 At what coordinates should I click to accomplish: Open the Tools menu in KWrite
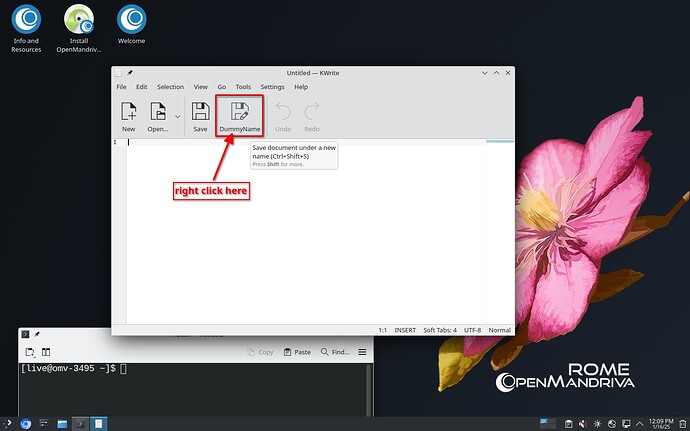pos(243,87)
